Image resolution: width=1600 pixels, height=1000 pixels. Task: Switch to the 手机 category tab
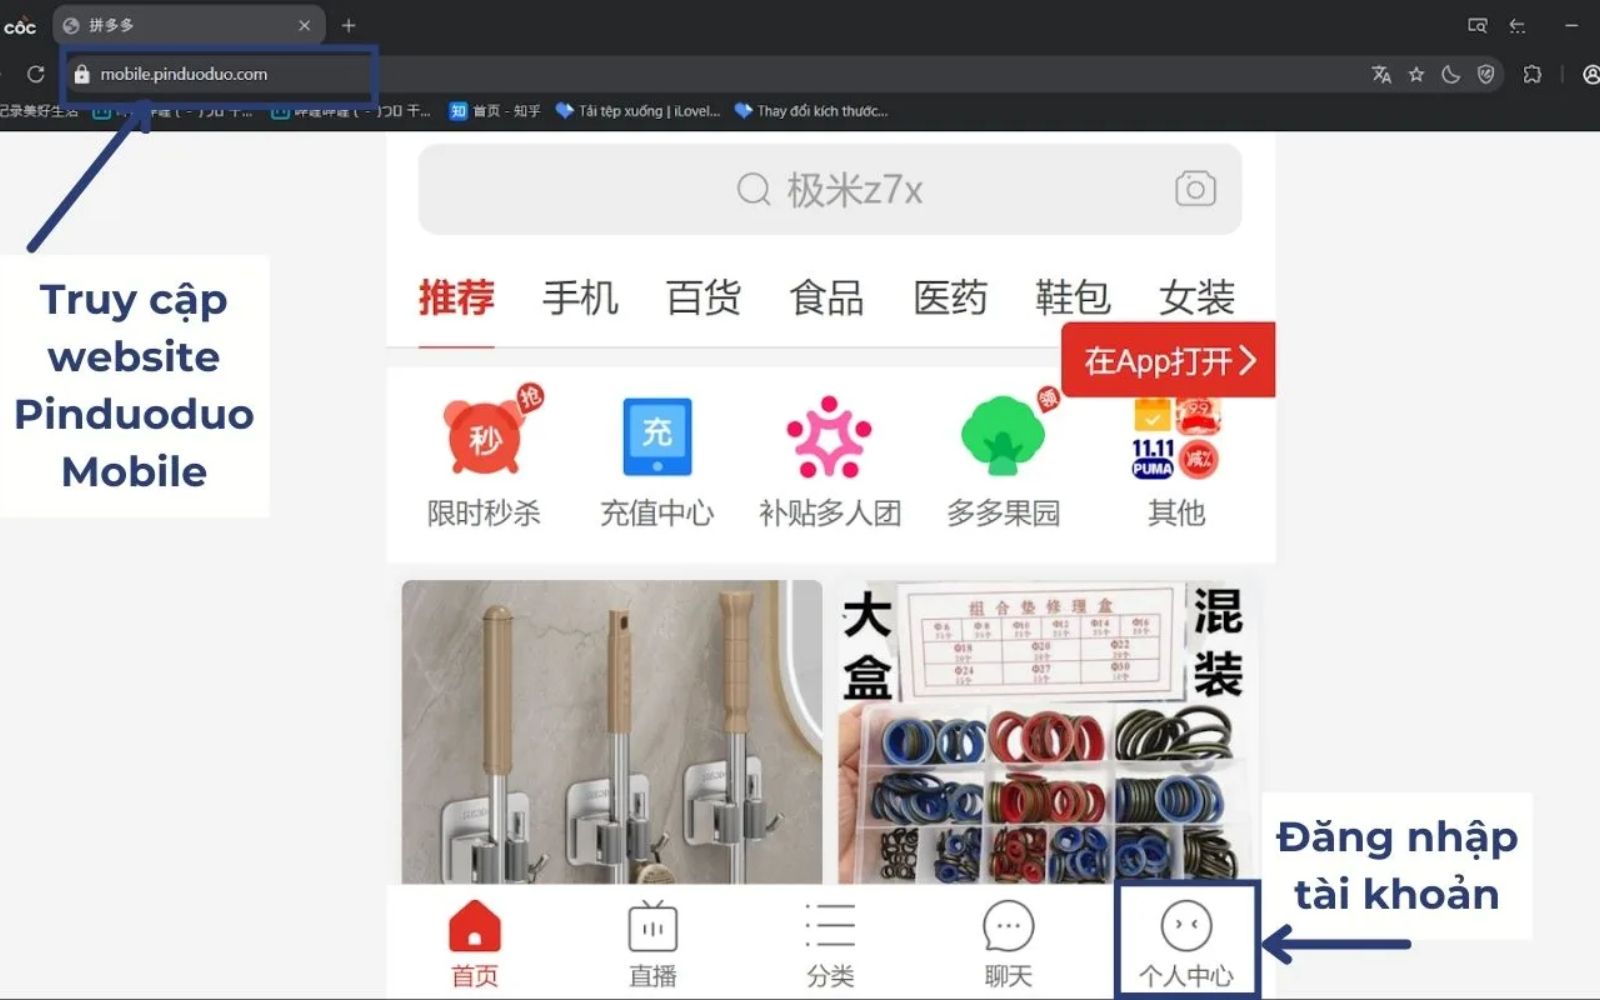pyautogui.click(x=580, y=297)
